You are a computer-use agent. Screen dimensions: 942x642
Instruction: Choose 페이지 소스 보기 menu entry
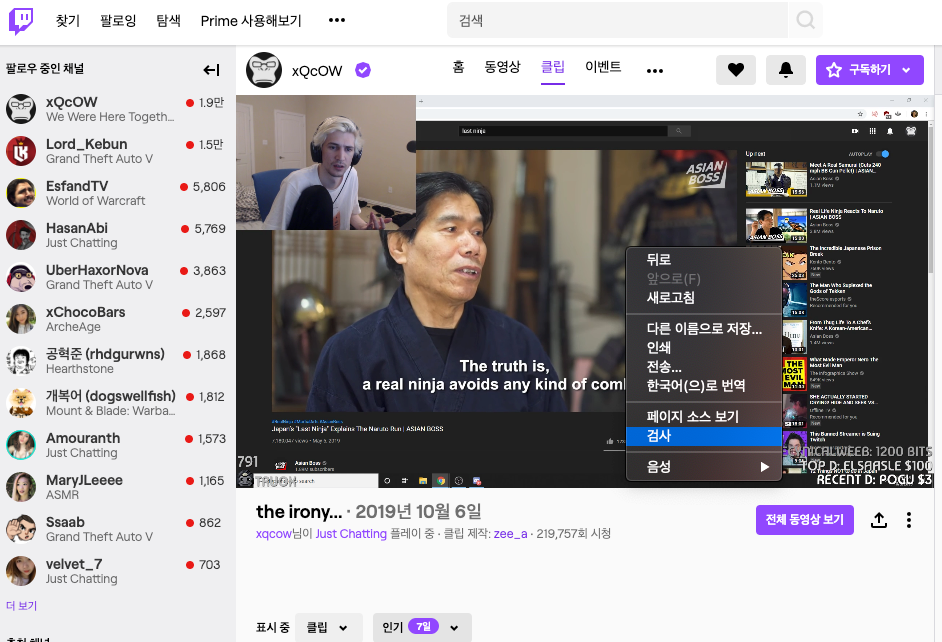(703, 416)
